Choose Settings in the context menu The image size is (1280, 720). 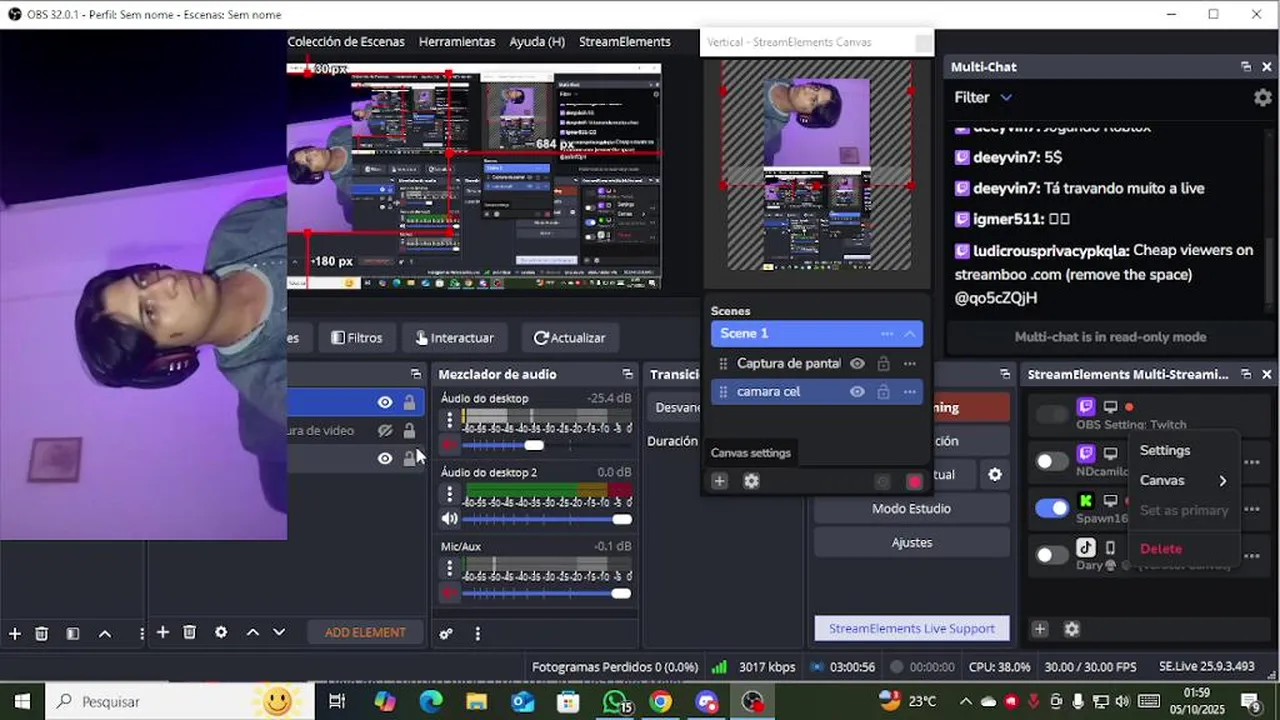1165,451
